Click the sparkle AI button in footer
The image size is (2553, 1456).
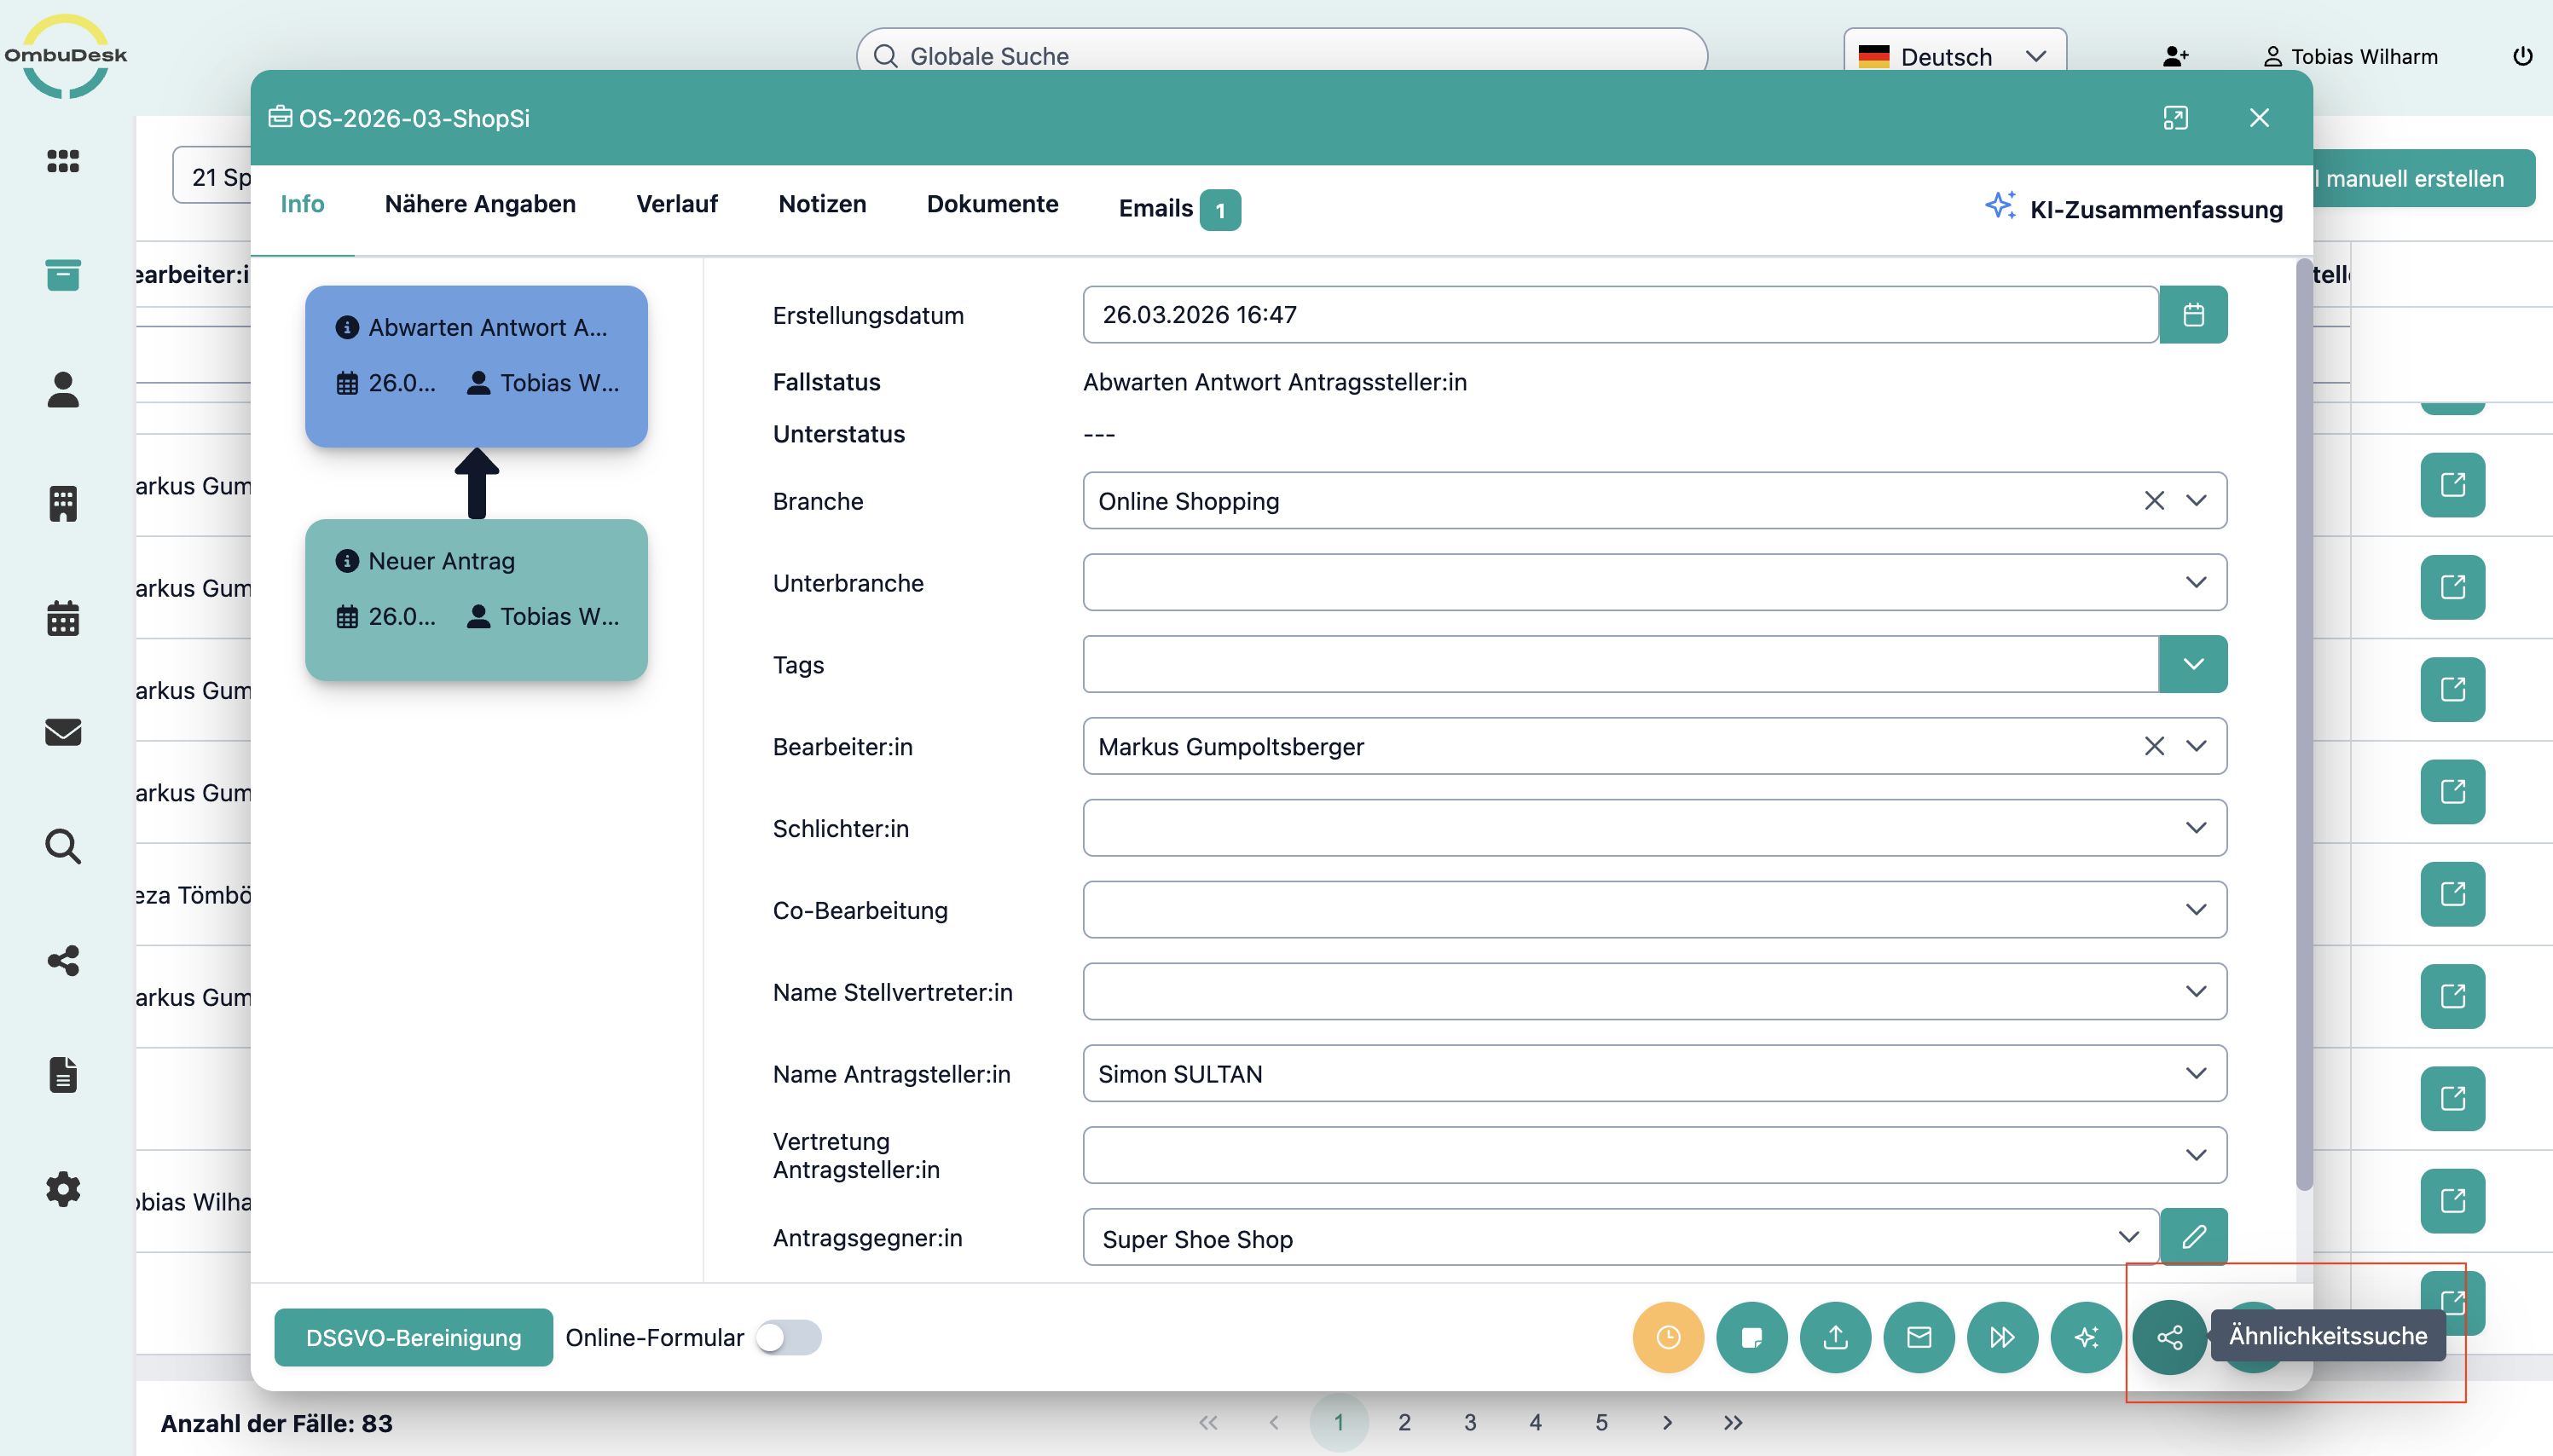click(x=2086, y=1337)
